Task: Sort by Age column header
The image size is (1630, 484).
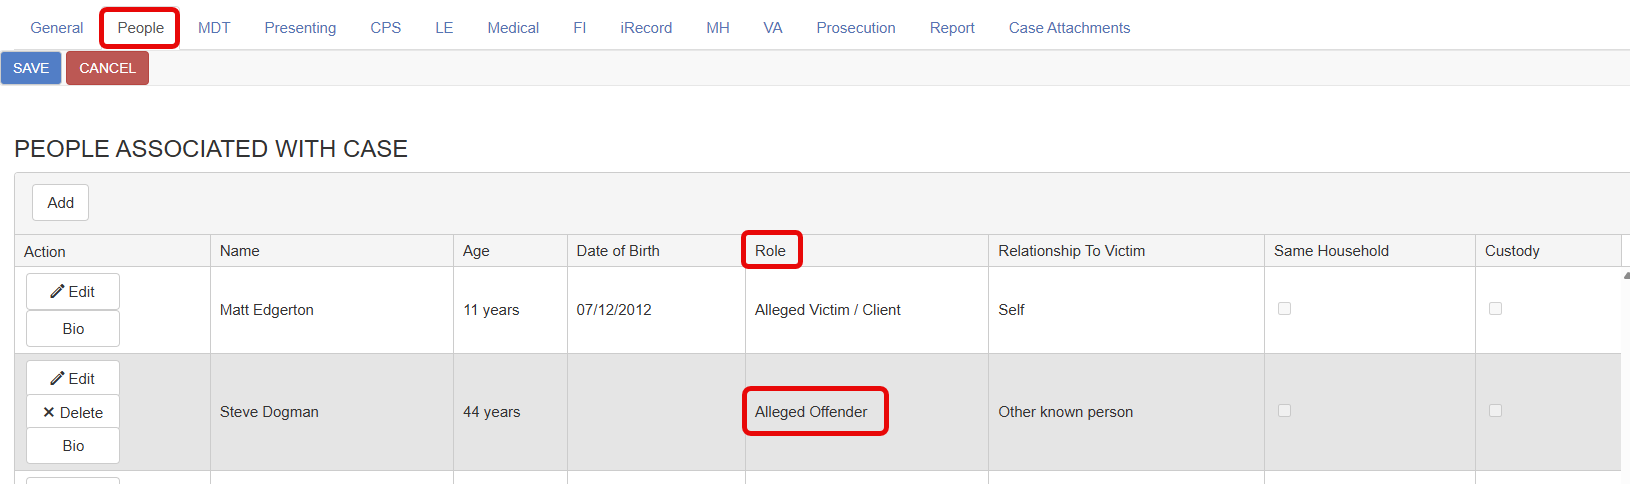Action: (x=510, y=251)
